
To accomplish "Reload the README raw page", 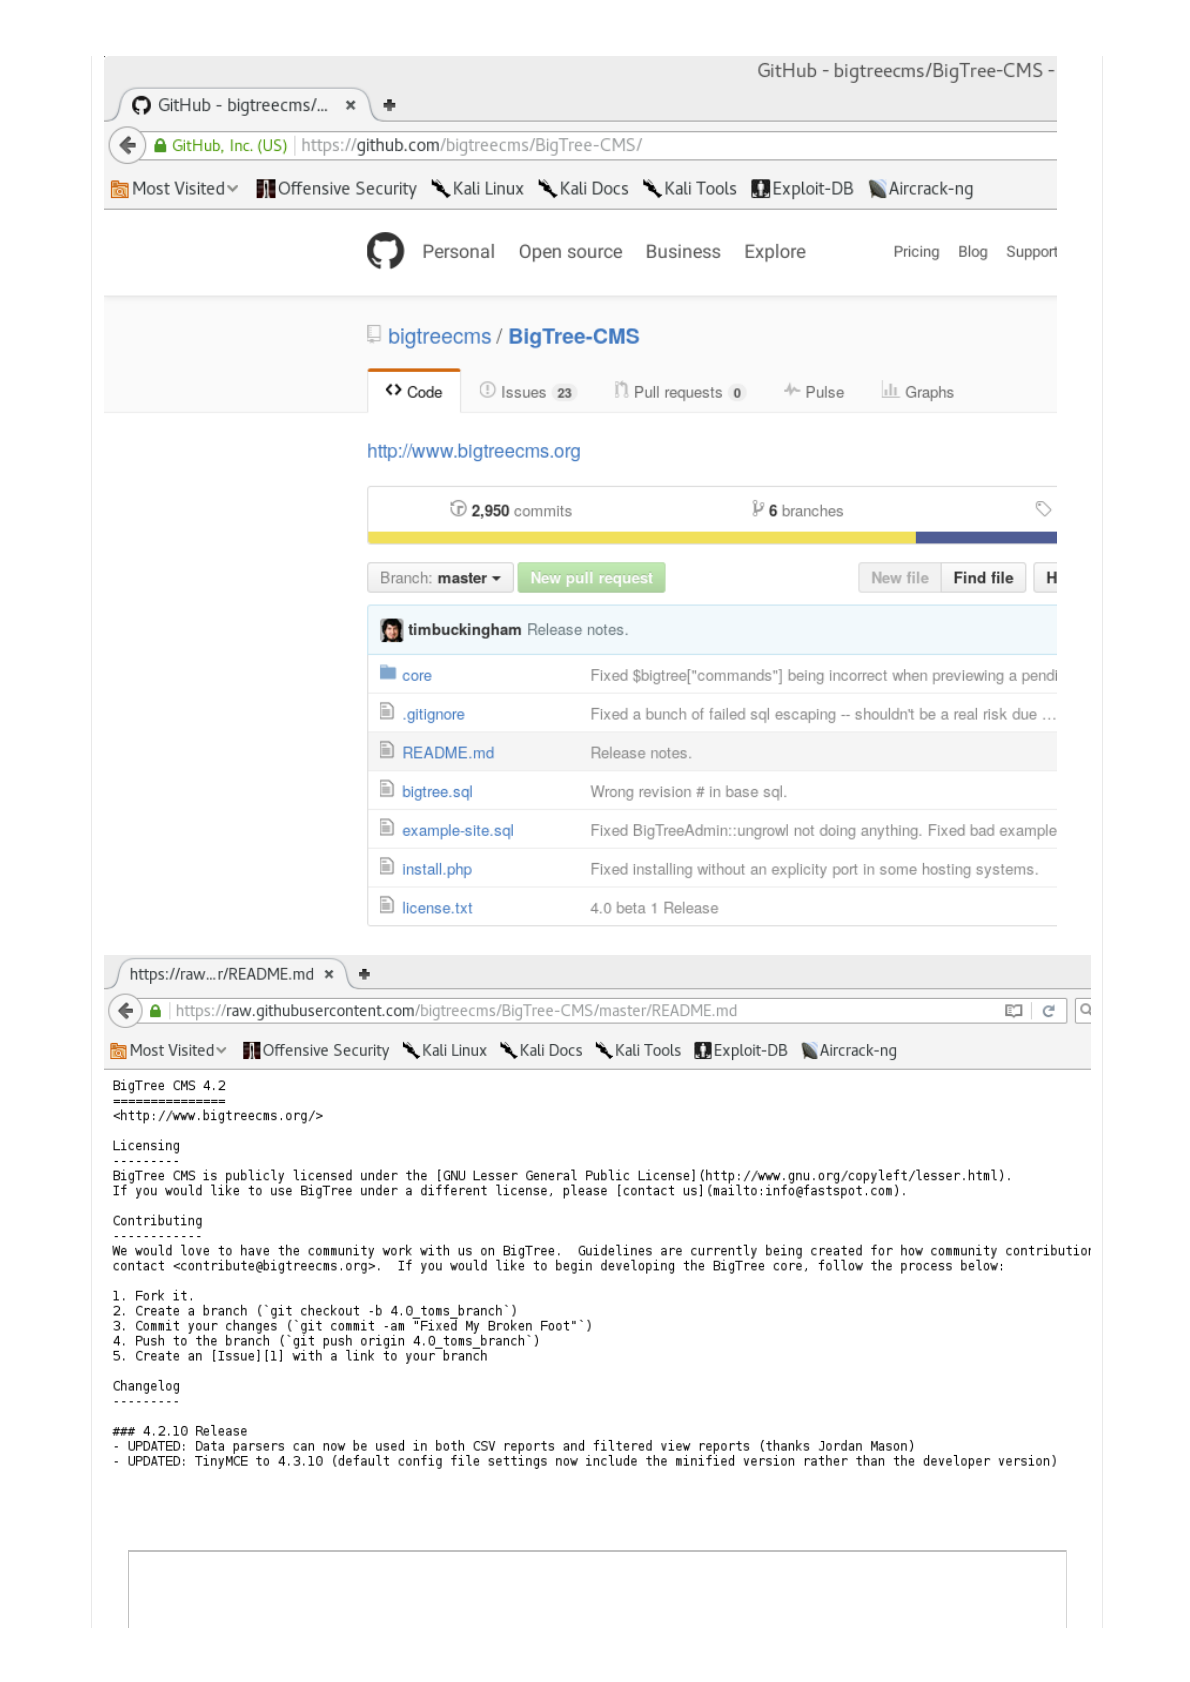I will pyautogui.click(x=1048, y=1011).
